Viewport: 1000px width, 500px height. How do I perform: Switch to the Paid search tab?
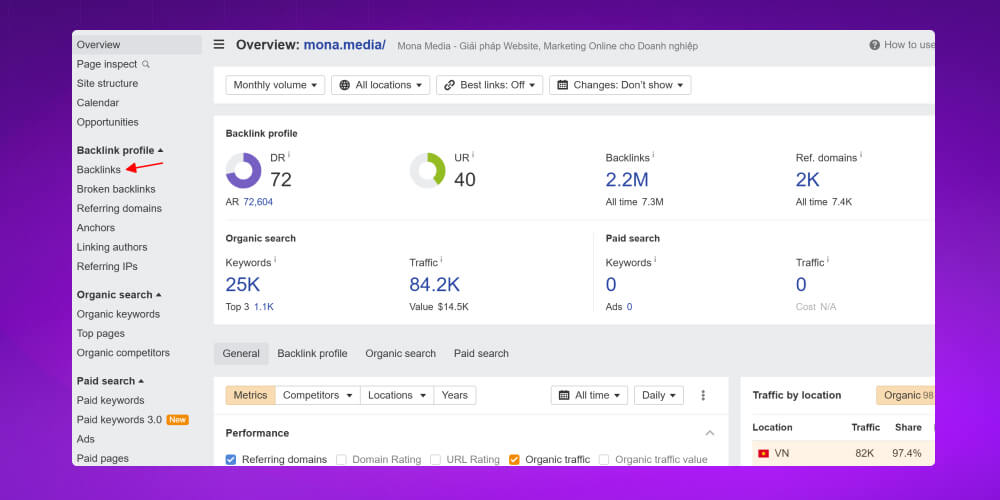482,353
